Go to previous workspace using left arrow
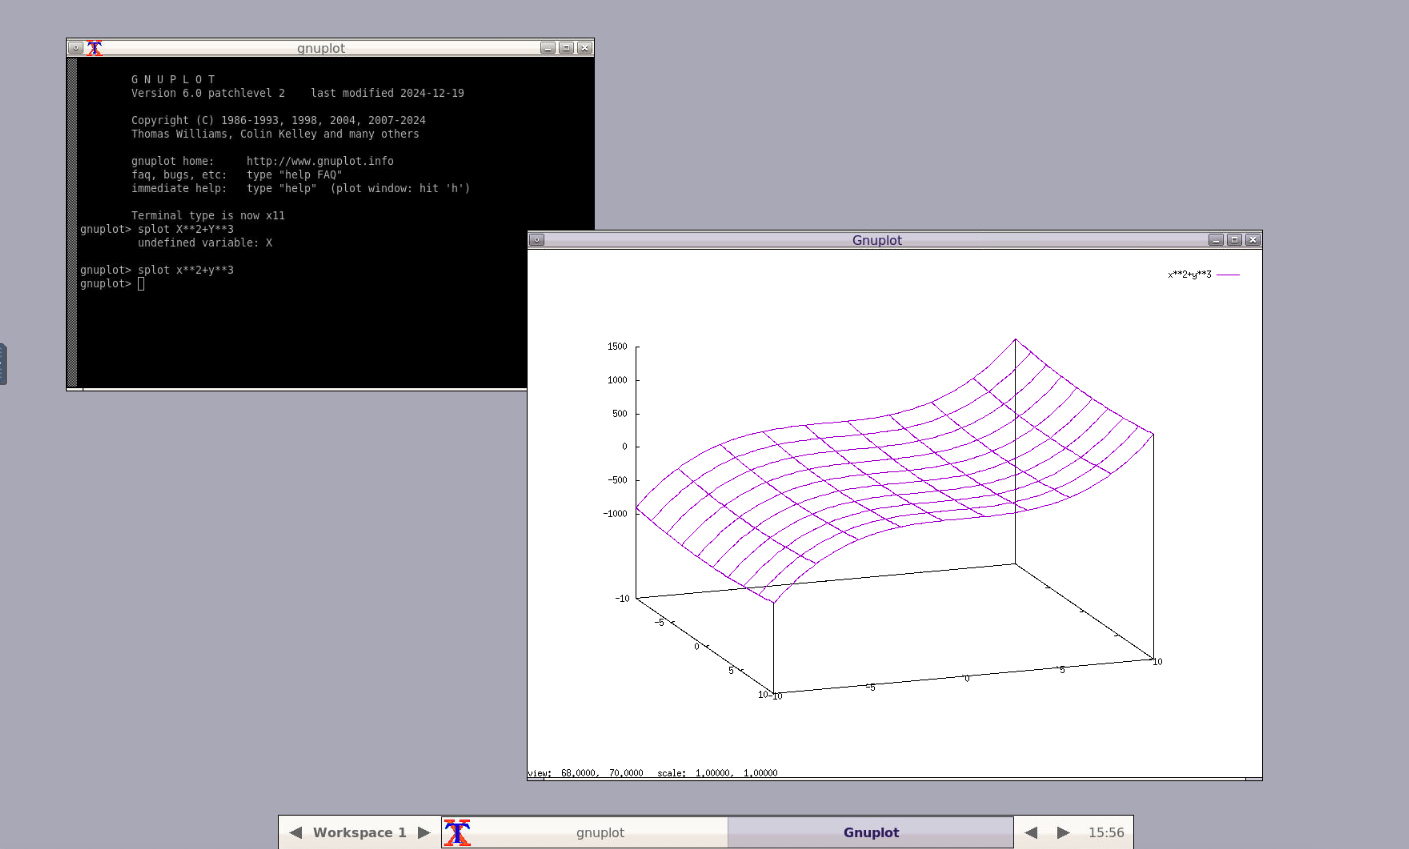This screenshot has width=1409, height=849. click(295, 832)
